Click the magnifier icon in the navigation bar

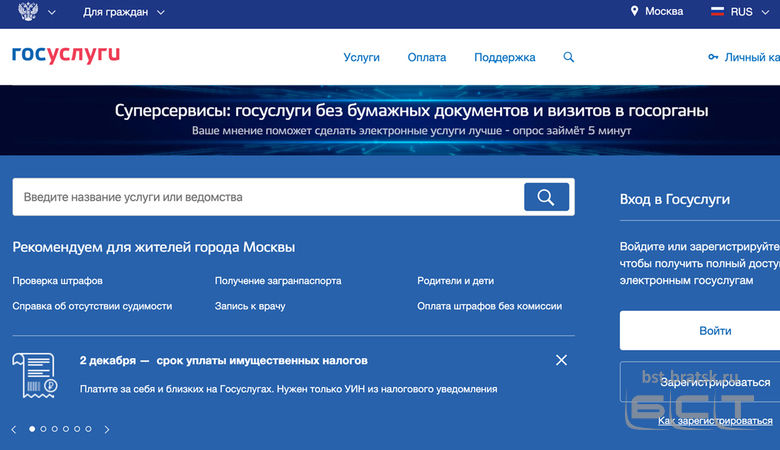click(x=569, y=57)
